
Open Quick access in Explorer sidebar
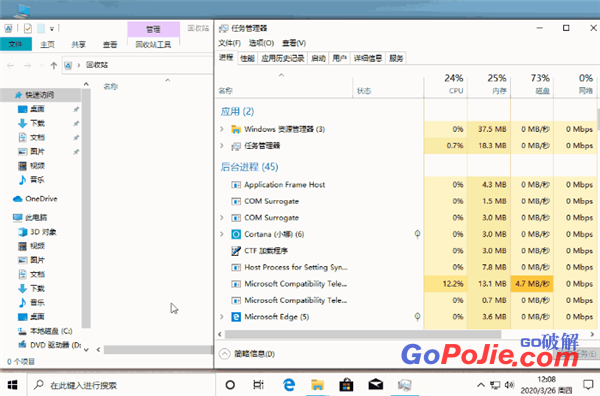[x=40, y=95]
